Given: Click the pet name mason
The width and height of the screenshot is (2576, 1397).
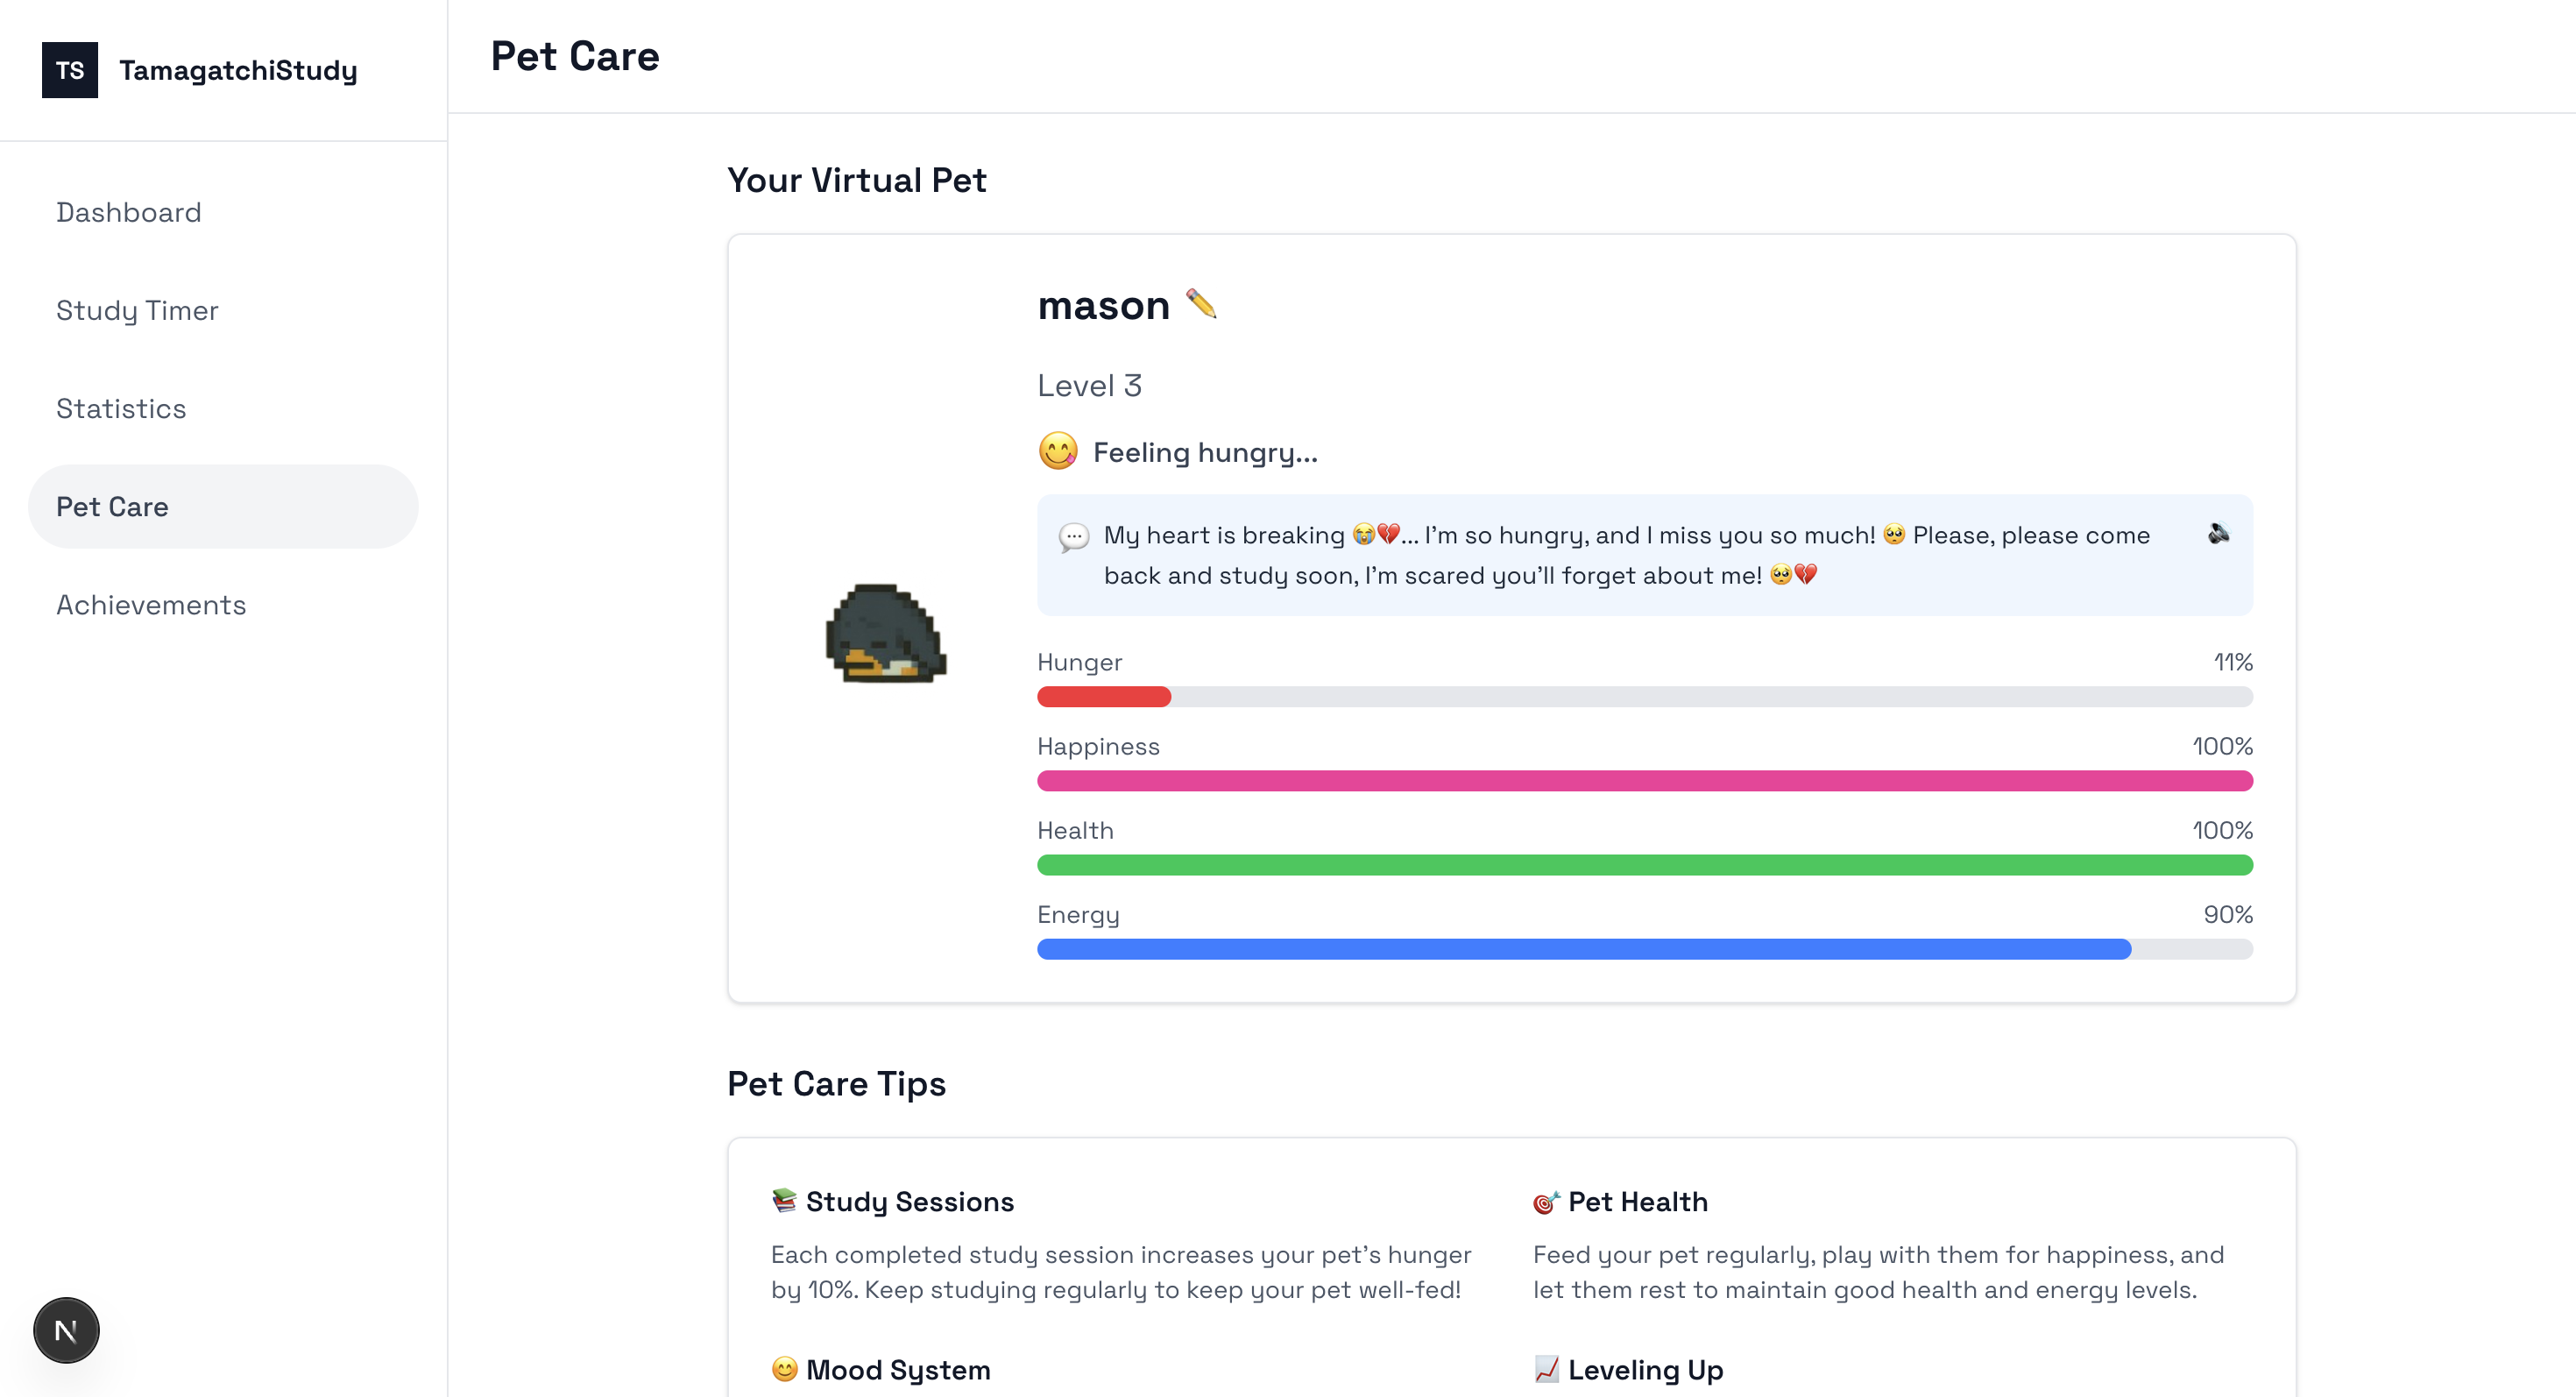Looking at the screenshot, I should [1103, 305].
